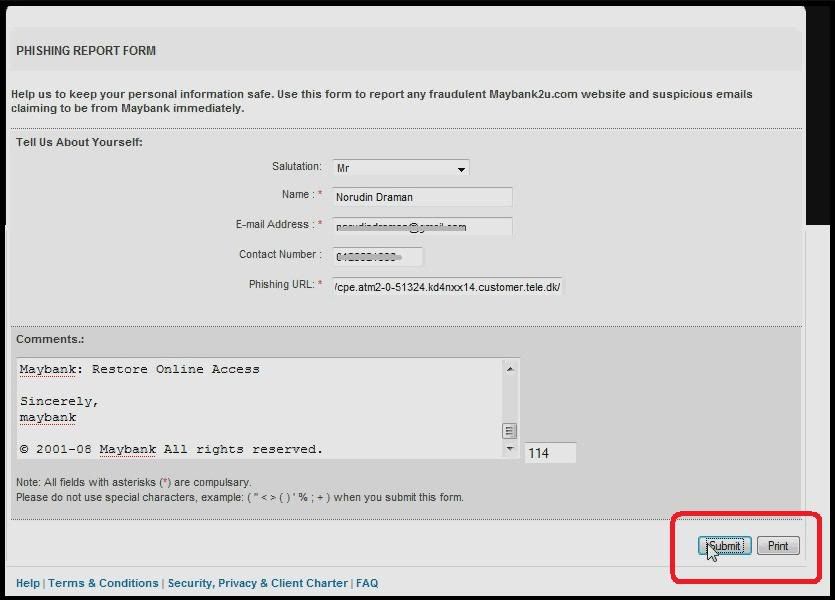Image resolution: width=835 pixels, height=600 pixels.
Task: Click the 'Salutation:' field label
Action: point(297,166)
